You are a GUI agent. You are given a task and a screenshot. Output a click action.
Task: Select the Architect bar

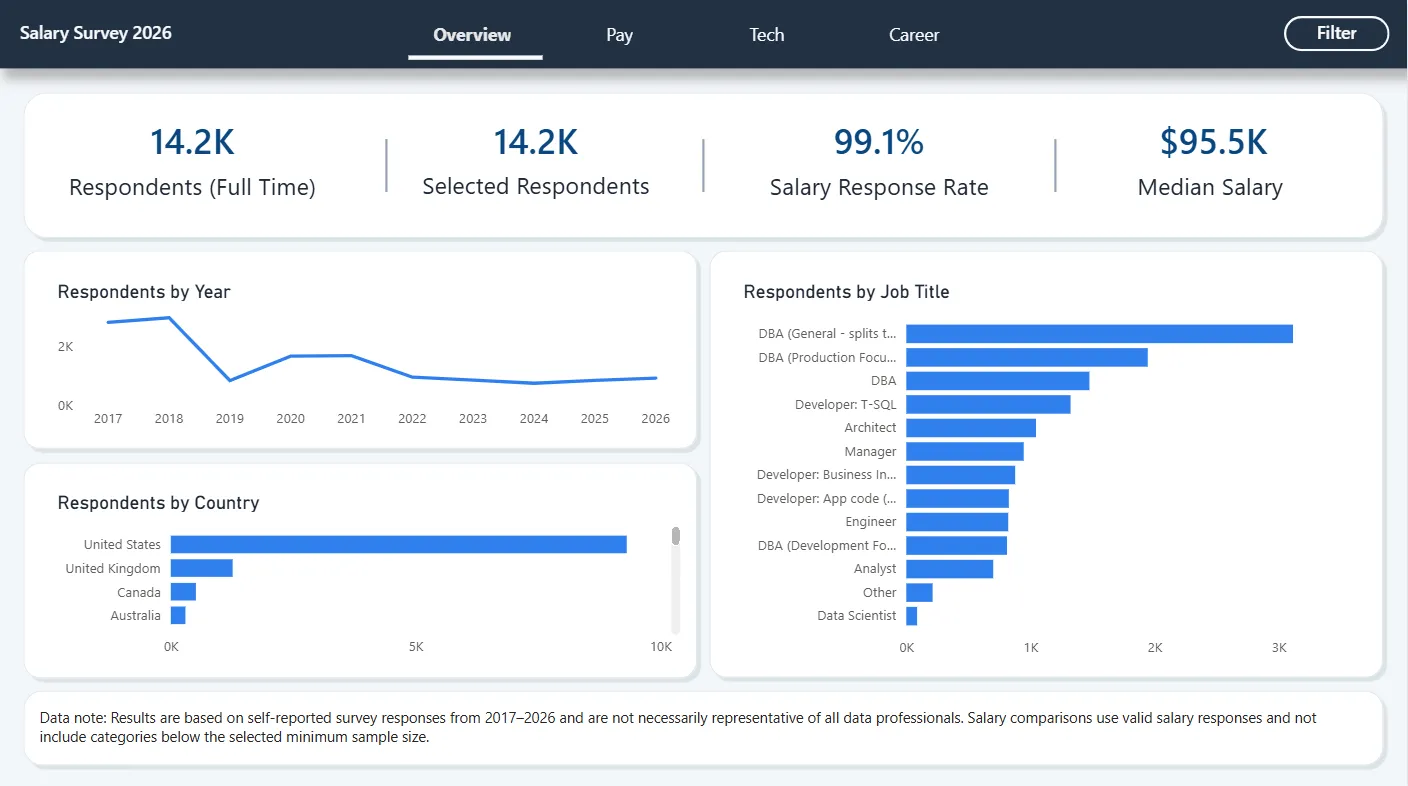pos(971,428)
